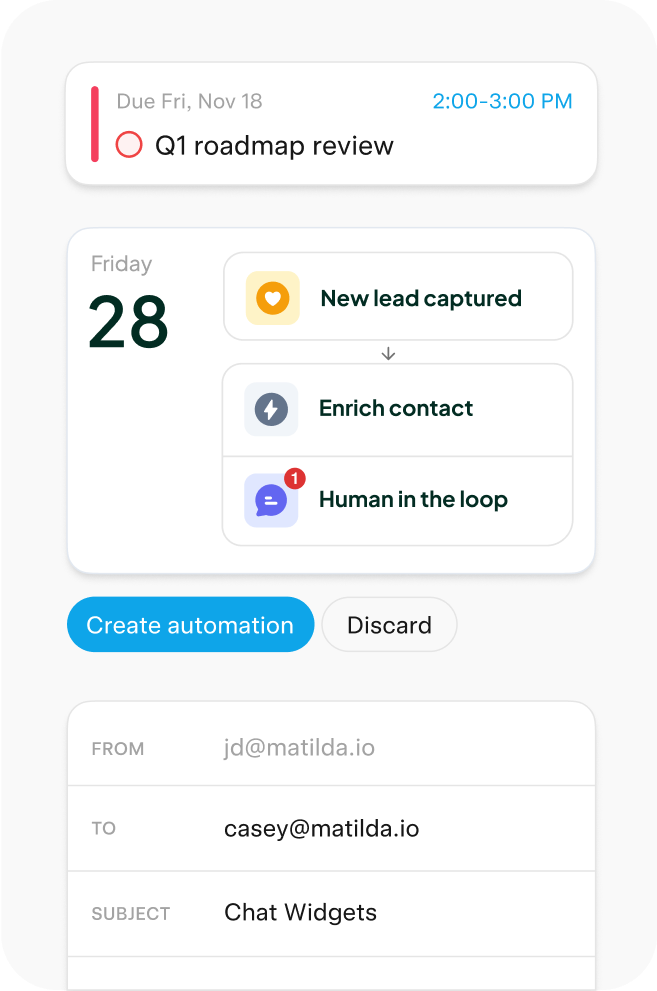657x991 pixels.
Task: Click the down arrow between workflow steps
Action: (388, 354)
